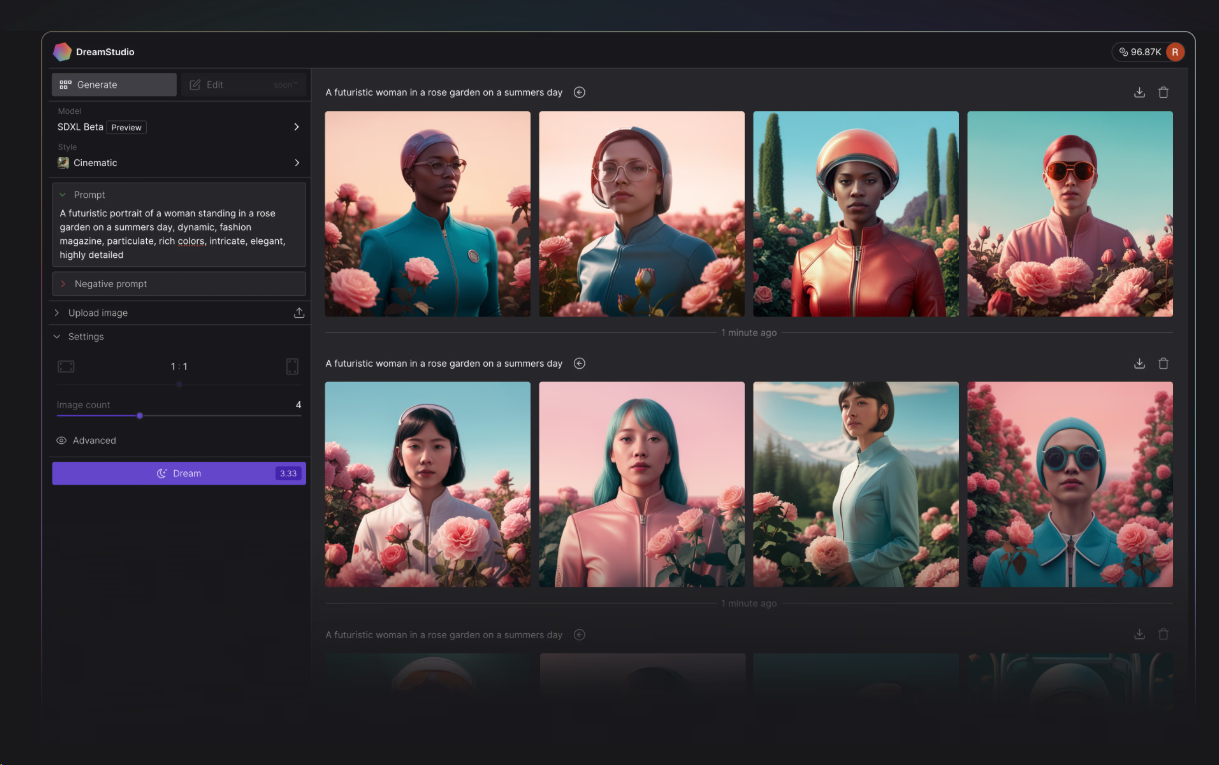
Task: Click the Dream button
Action: coord(179,473)
